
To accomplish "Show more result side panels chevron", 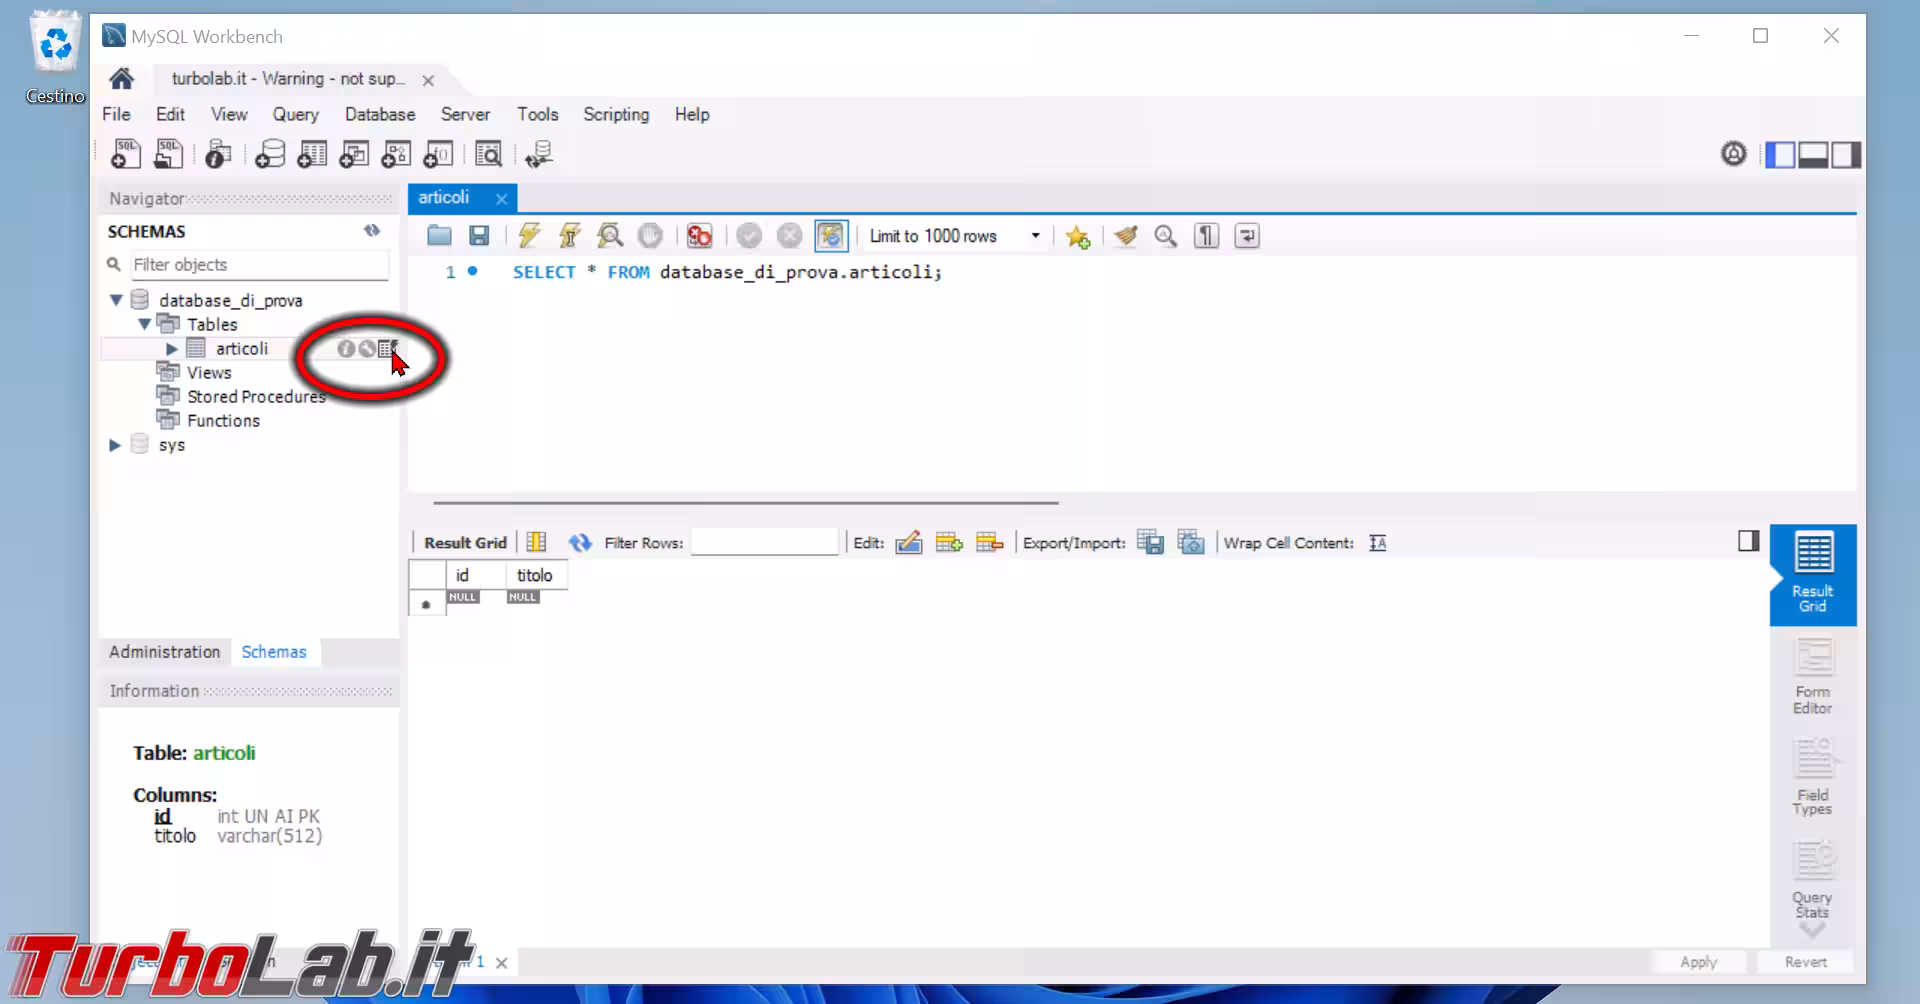I will tap(1812, 932).
